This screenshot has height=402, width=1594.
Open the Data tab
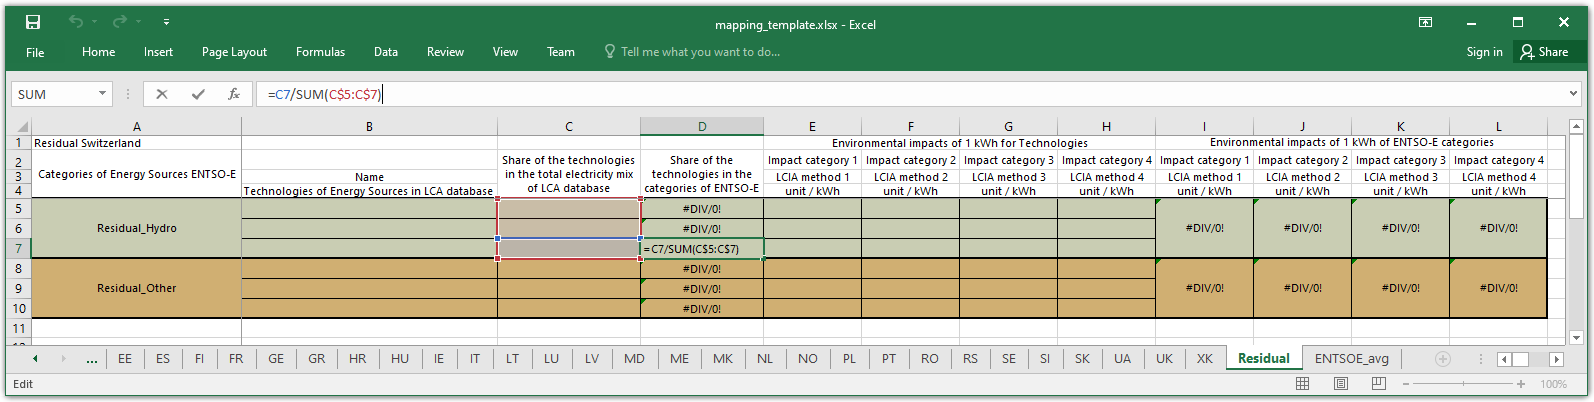click(386, 52)
